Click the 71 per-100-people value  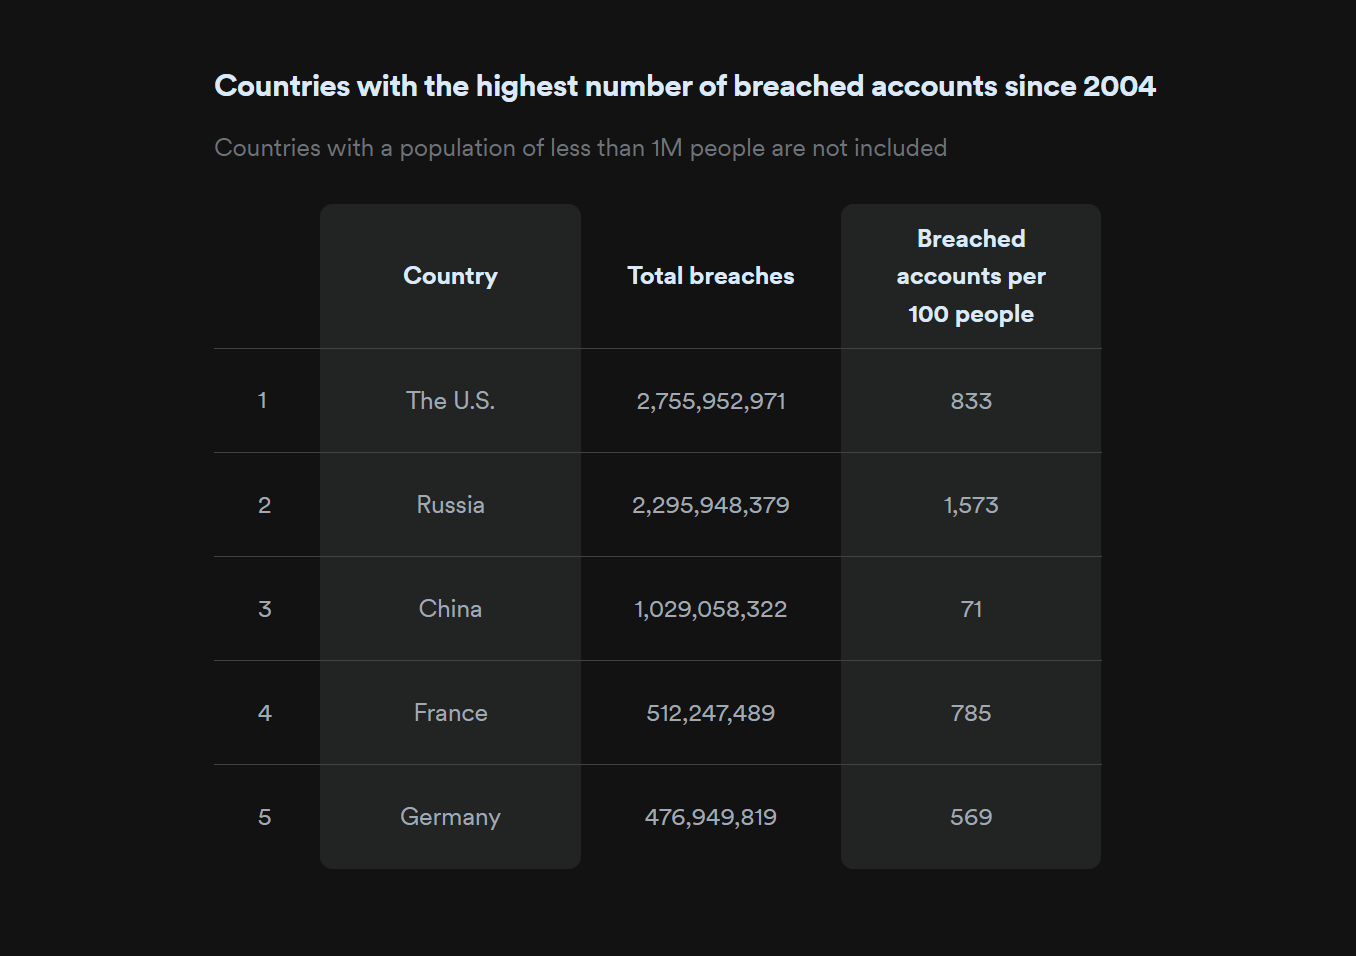point(970,609)
